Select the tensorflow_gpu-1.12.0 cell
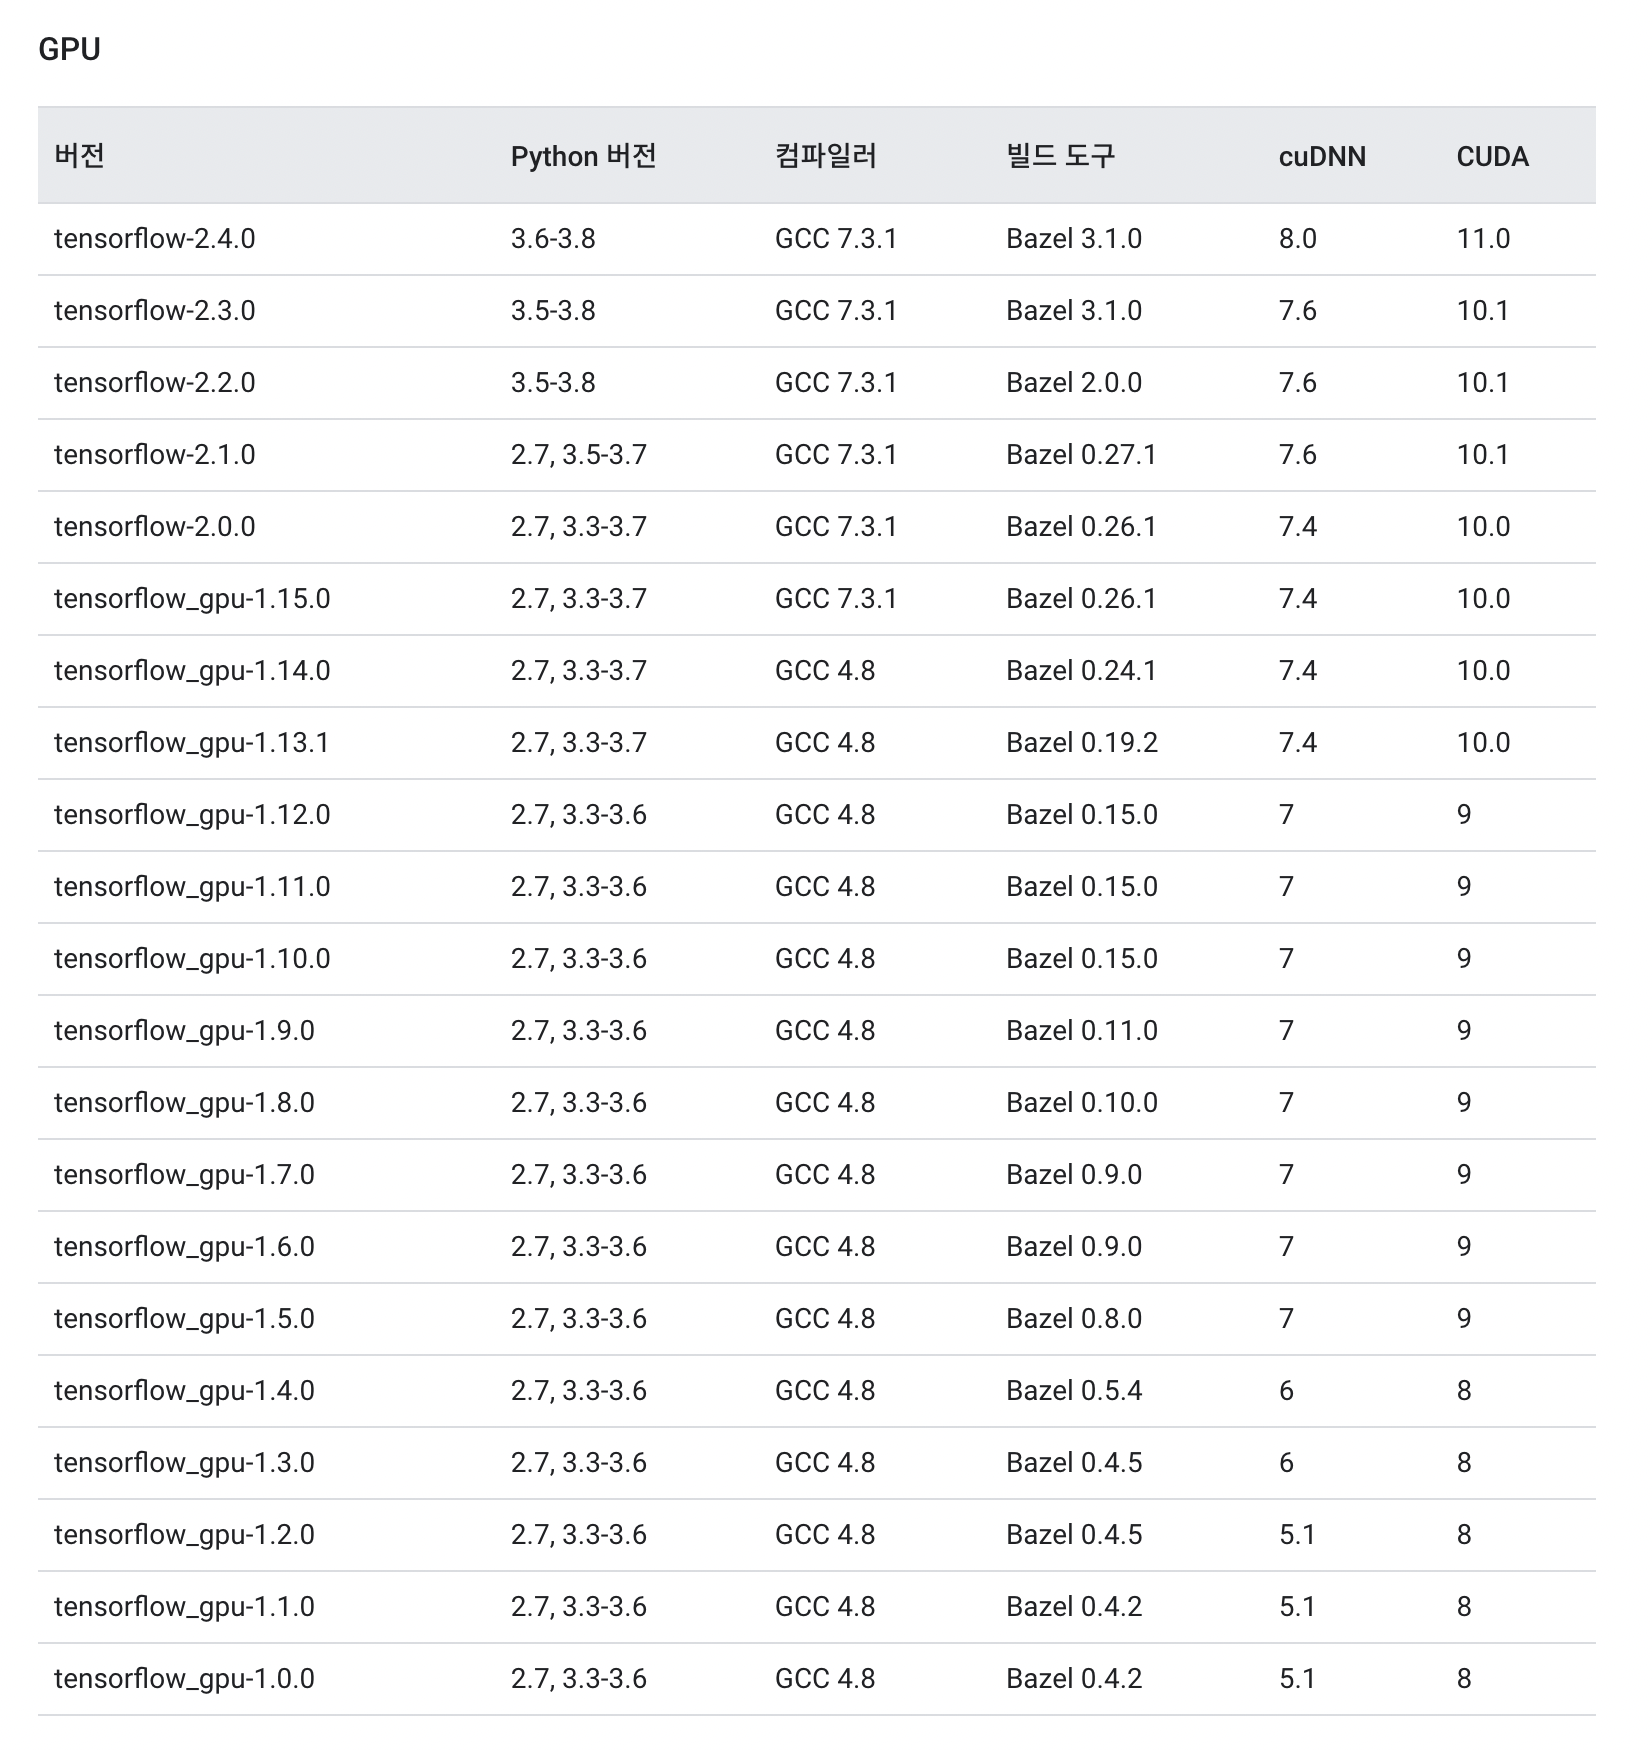This screenshot has height=1750, width=1652. (x=192, y=815)
